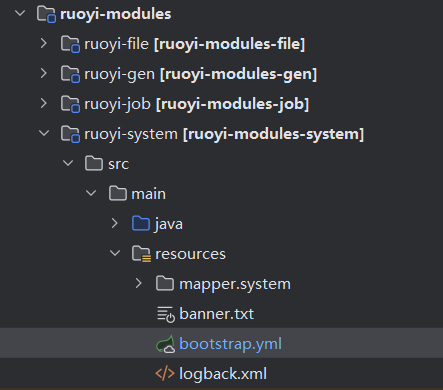Click the ruoyi-system module folder icon
Image resolution: width=443 pixels, height=390 pixels.
pyautogui.click(x=70, y=134)
